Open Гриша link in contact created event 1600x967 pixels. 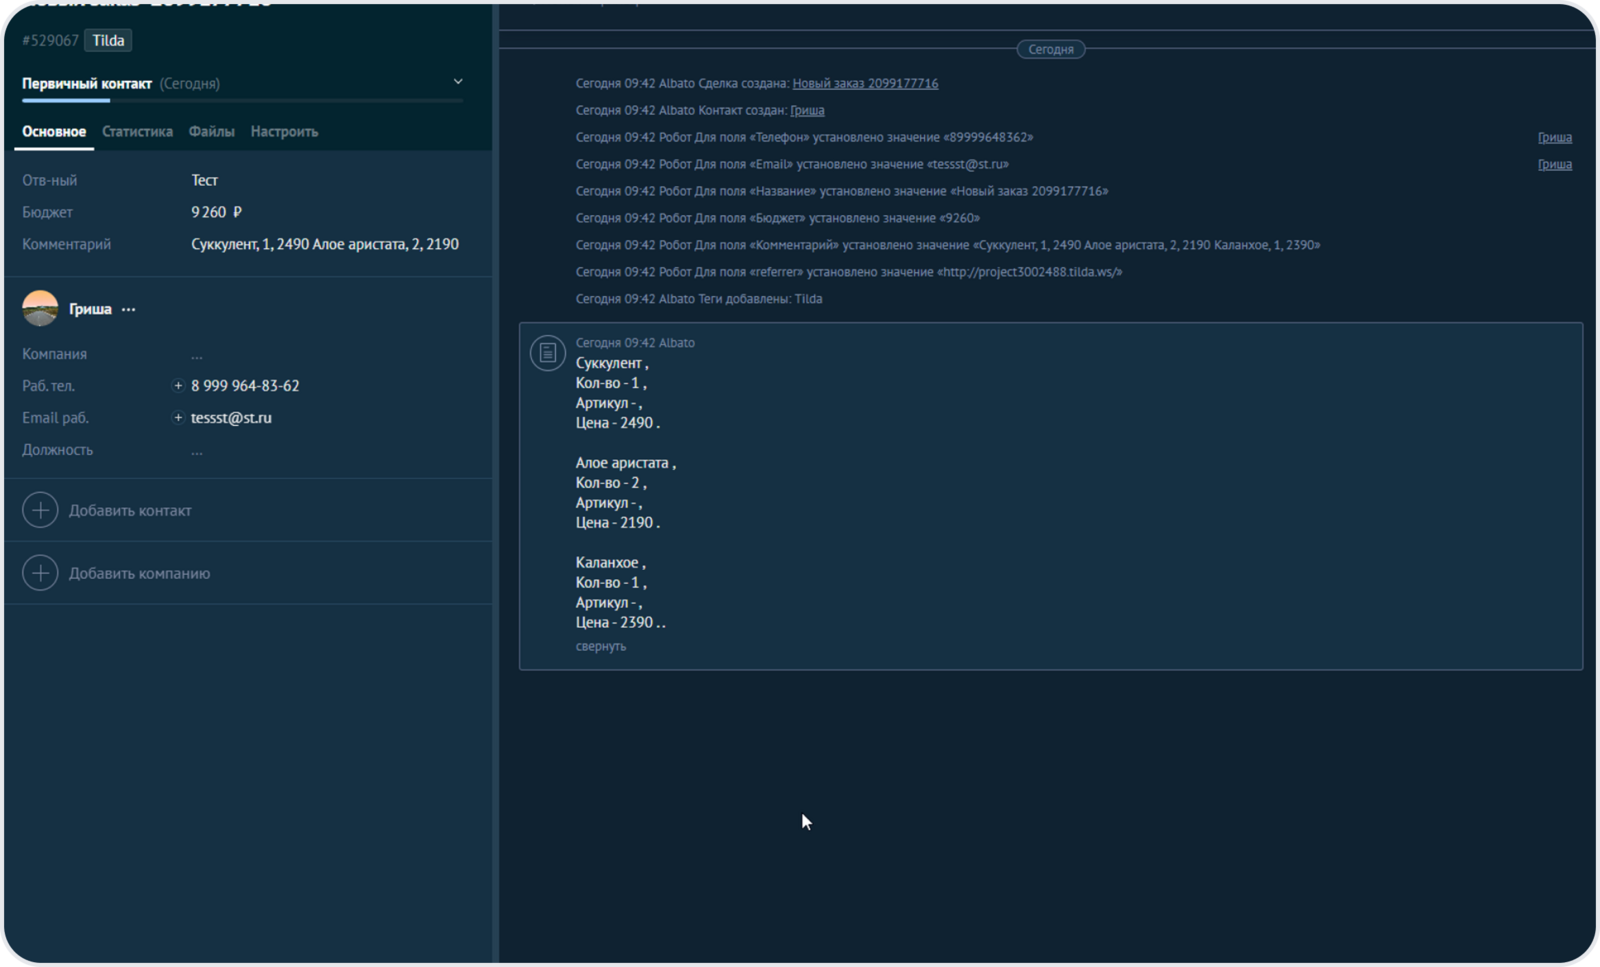point(807,110)
